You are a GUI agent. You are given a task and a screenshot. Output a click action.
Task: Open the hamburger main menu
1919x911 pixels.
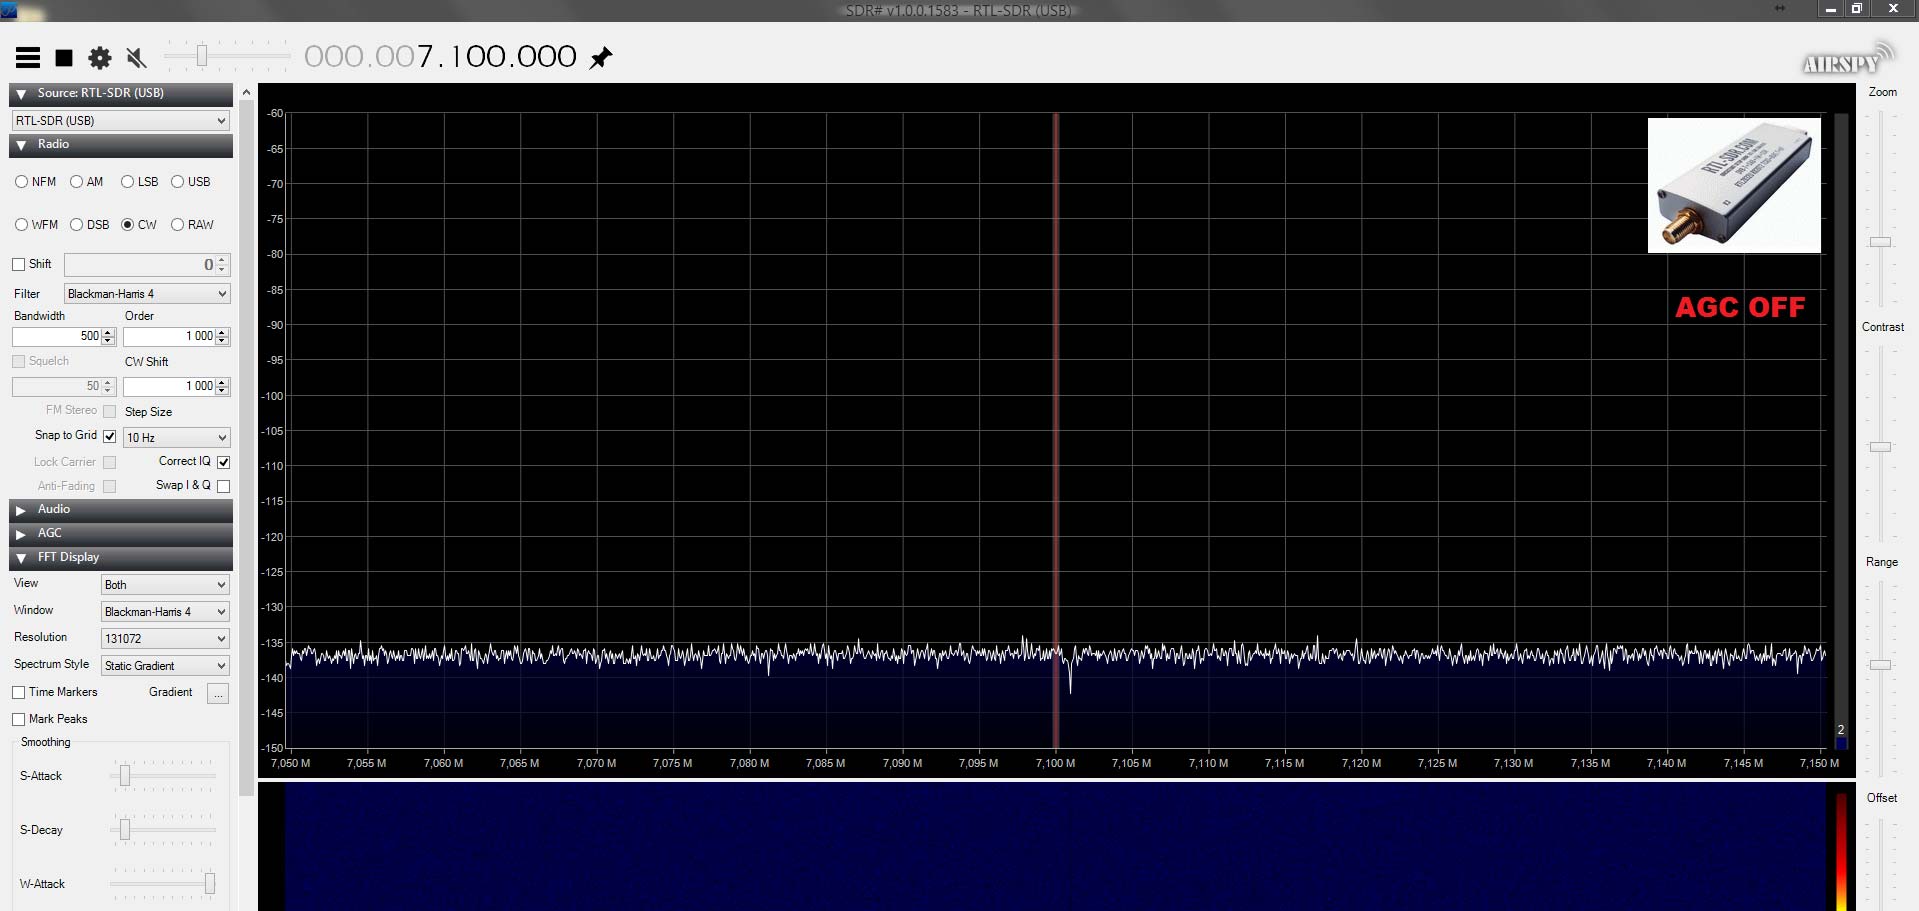28,58
